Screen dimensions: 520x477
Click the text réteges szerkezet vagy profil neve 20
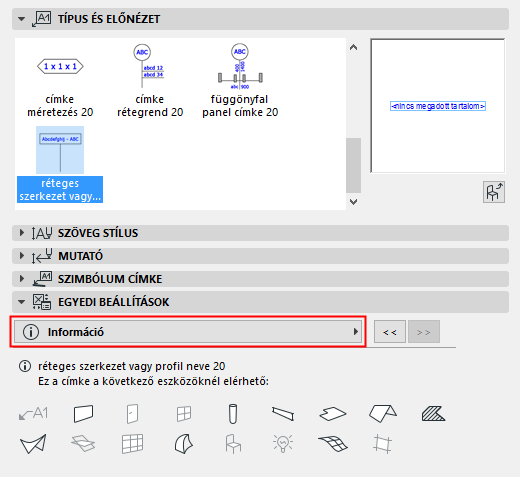coord(132,366)
